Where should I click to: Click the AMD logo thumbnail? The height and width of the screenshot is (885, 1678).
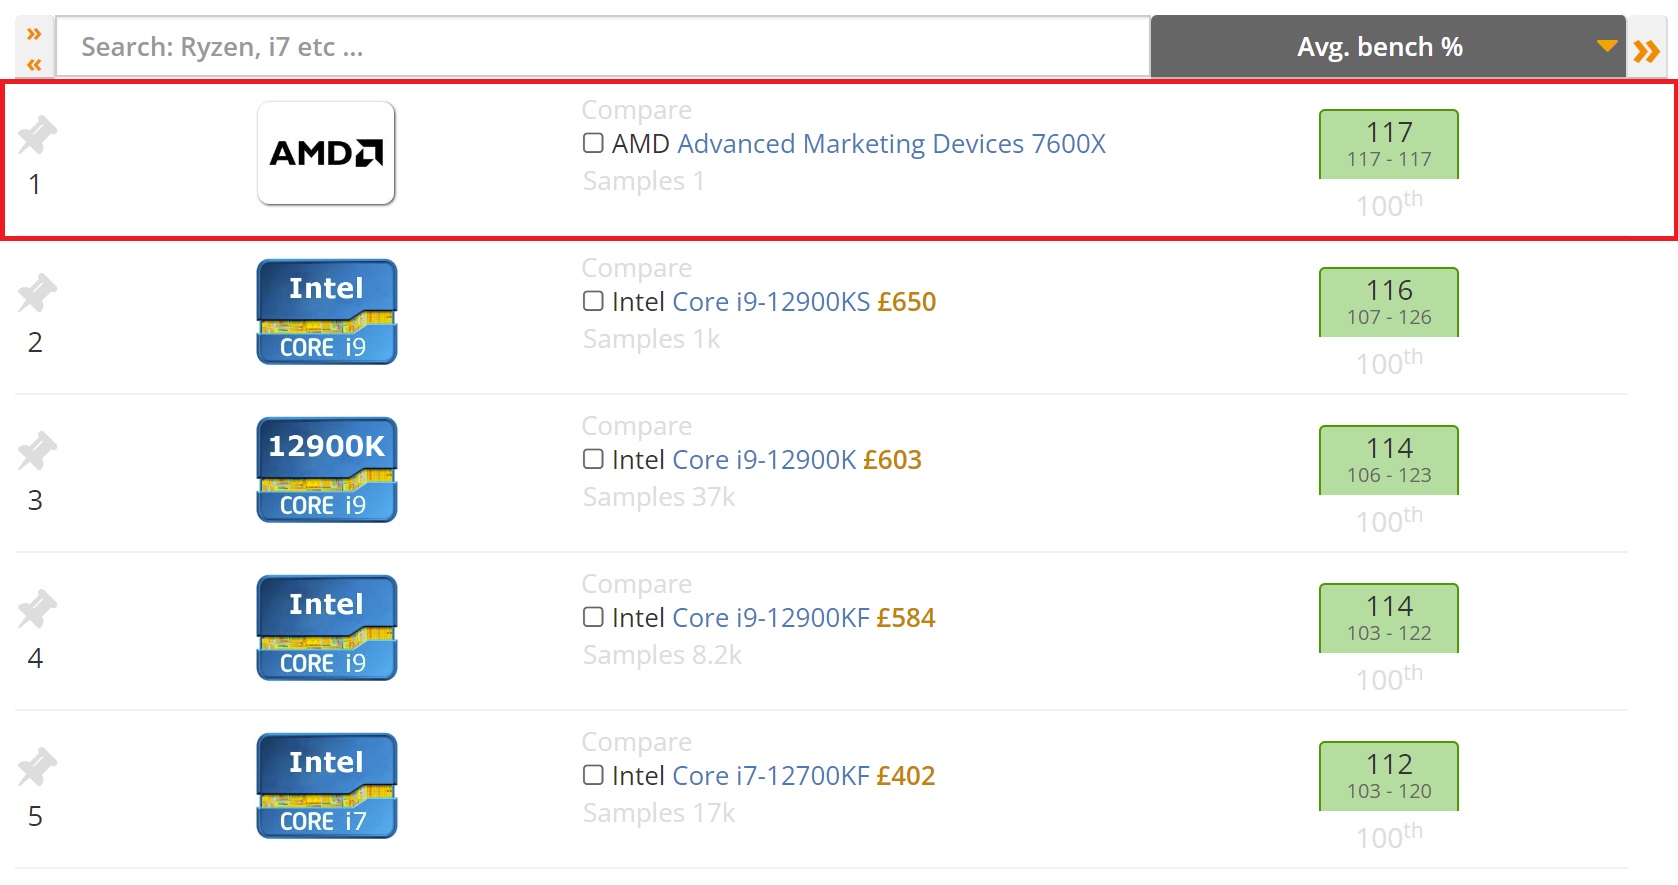326,153
